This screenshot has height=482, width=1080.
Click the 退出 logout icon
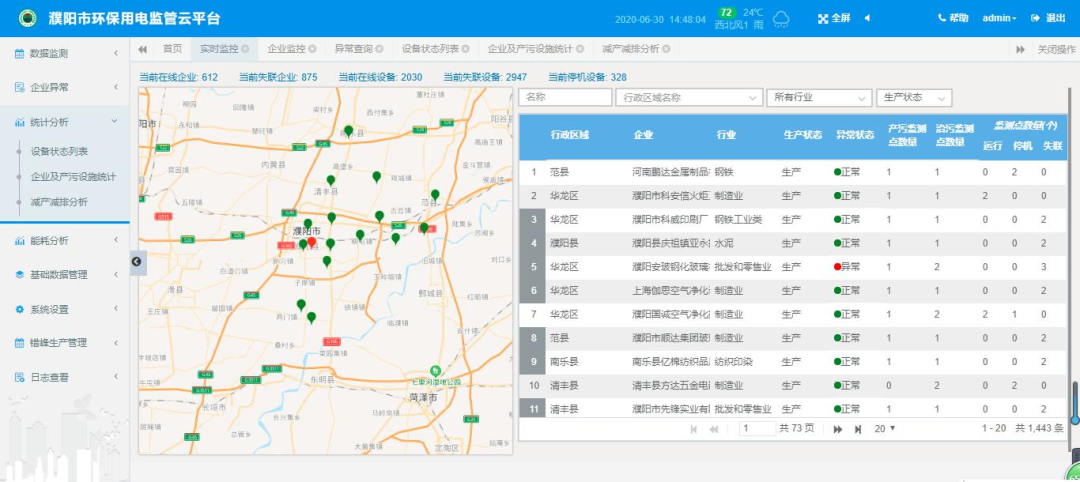(x=1035, y=19)
